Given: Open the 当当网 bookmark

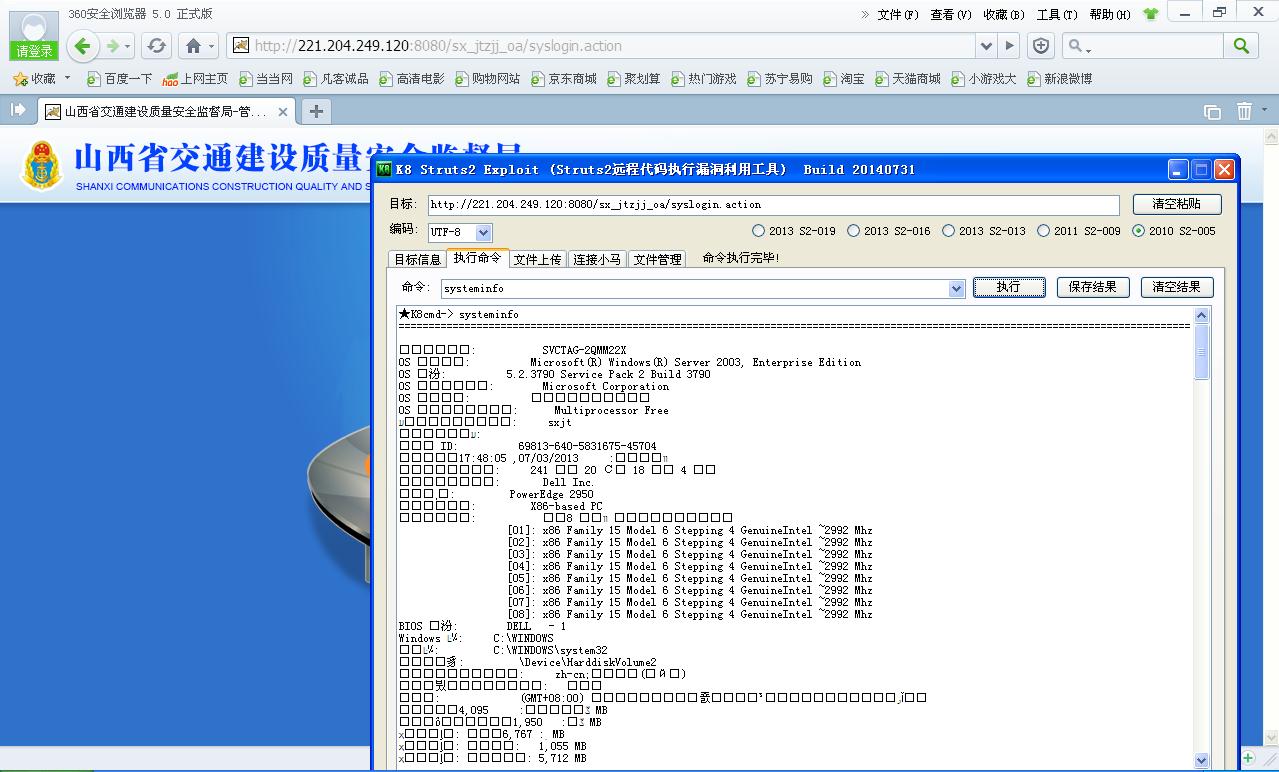Looking at the screenshot, I should tap(266, 78).
